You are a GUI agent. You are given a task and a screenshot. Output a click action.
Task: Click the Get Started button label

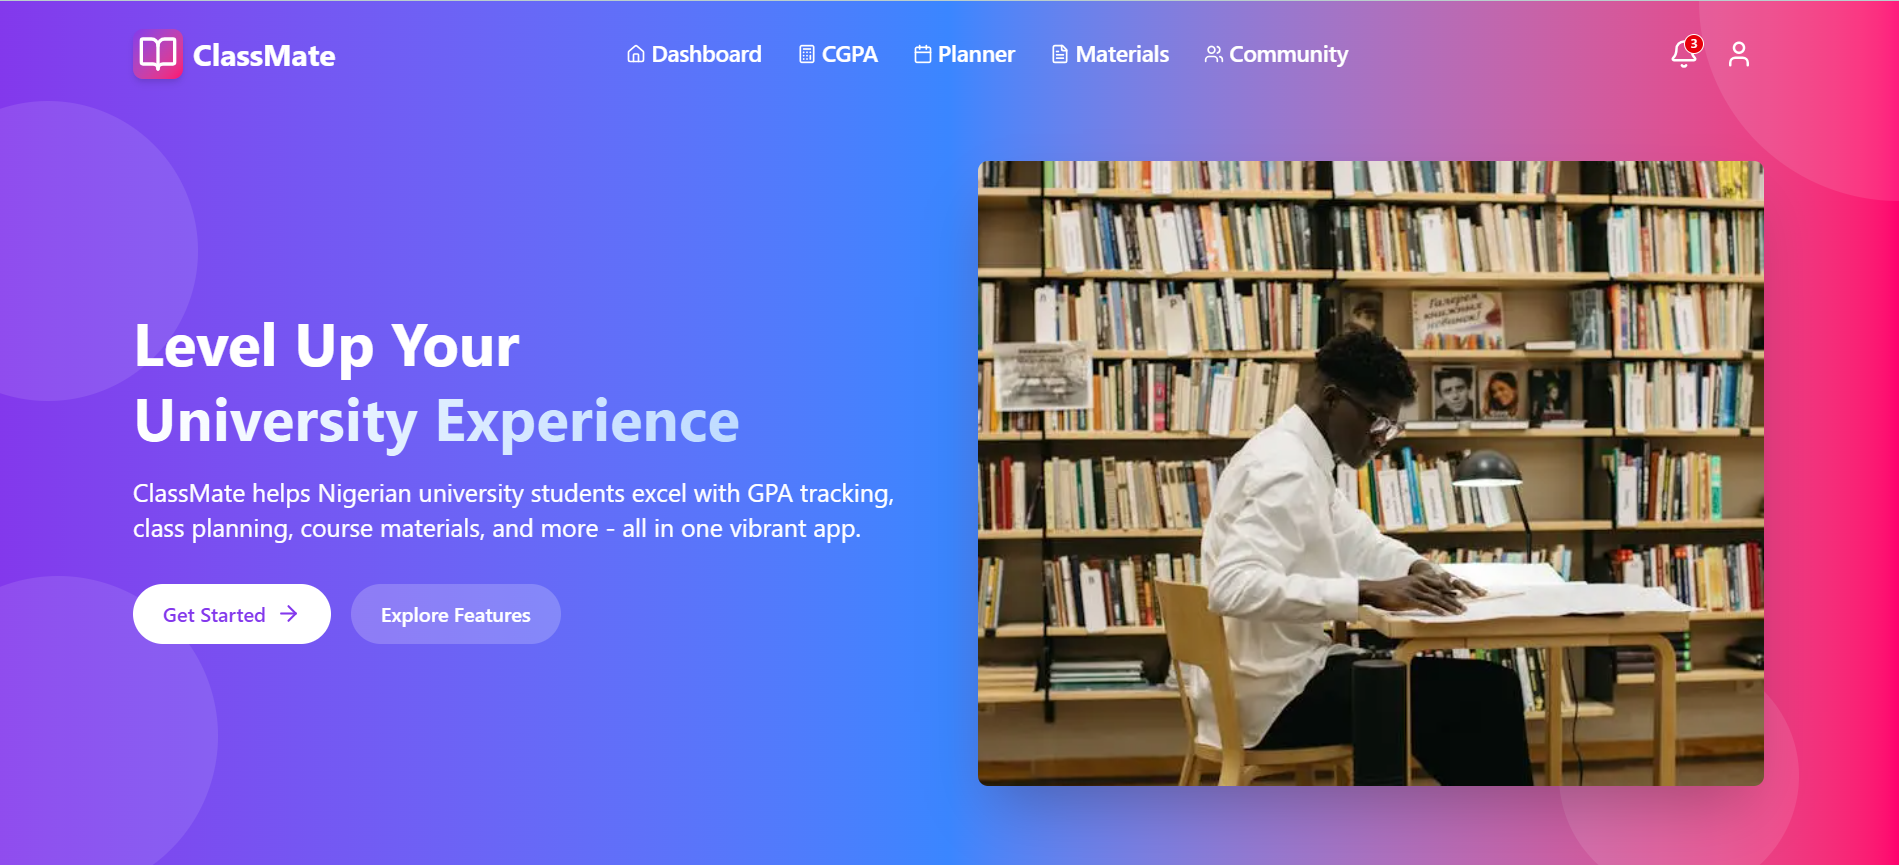pos(214,615)
